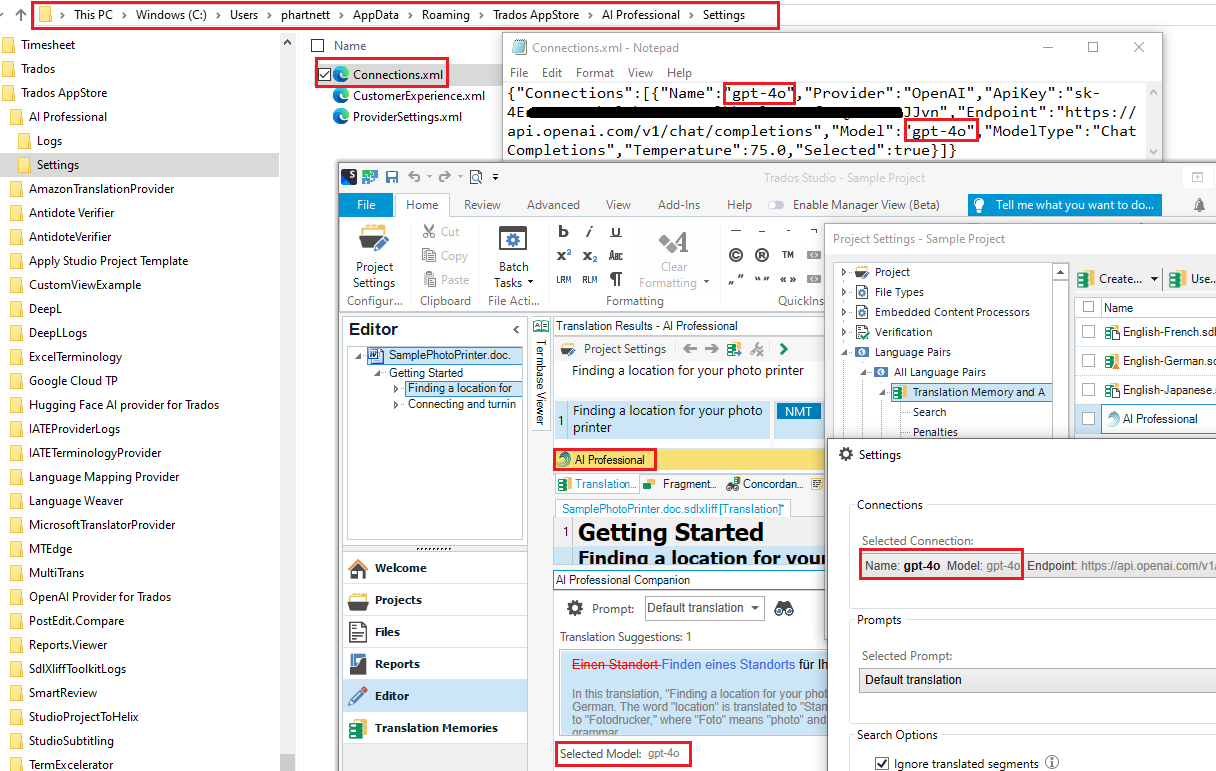Select the Clear Formatting tool
The height and width of the screenshot is (771, 1216).
(673, 258)
